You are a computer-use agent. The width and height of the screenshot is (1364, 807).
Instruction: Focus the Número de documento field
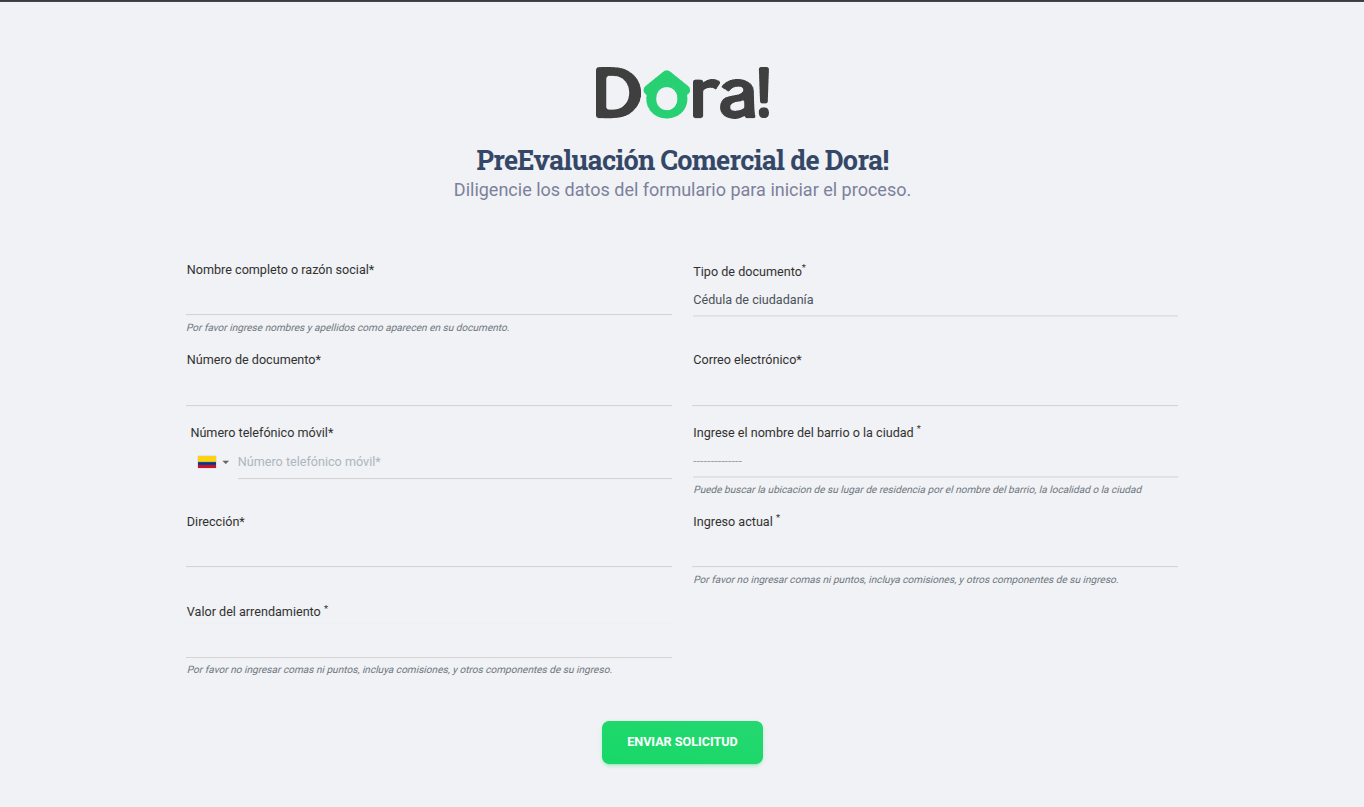tap(429, 390)
